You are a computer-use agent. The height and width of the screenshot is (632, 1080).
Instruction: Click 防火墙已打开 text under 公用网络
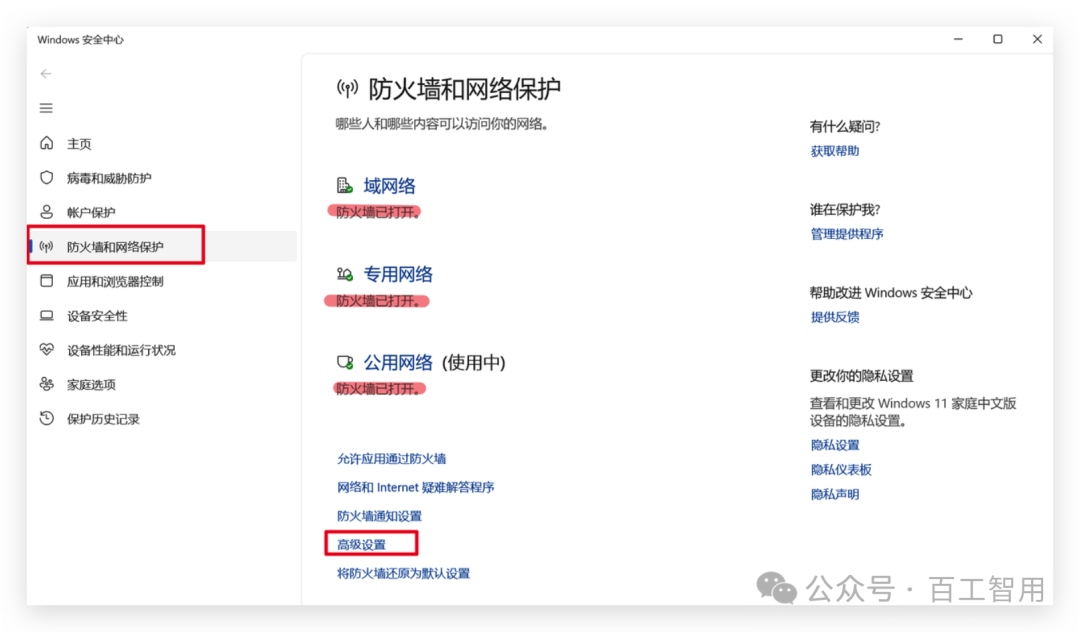377,389
